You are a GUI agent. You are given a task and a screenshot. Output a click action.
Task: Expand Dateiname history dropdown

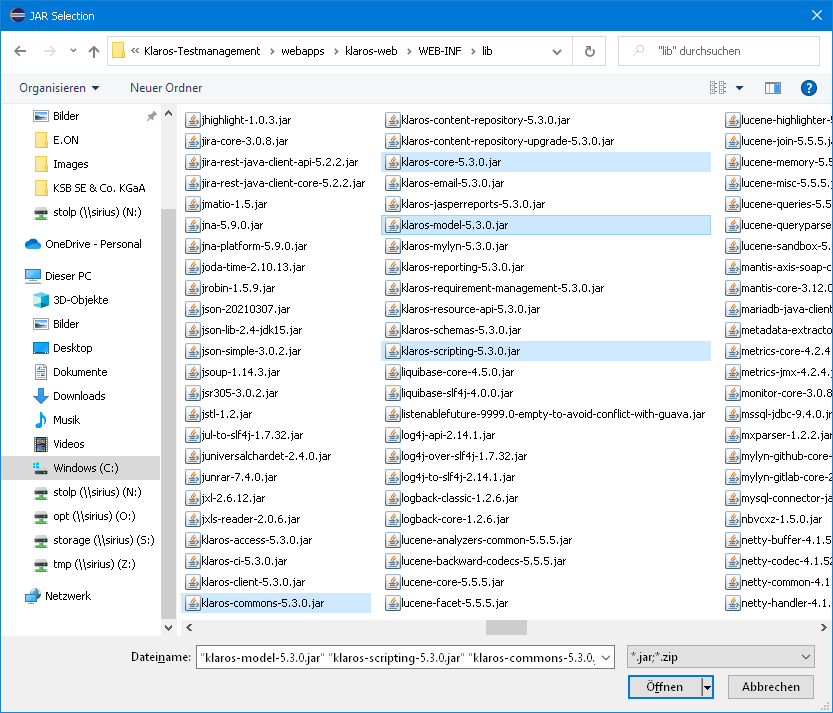click(606, 658)
